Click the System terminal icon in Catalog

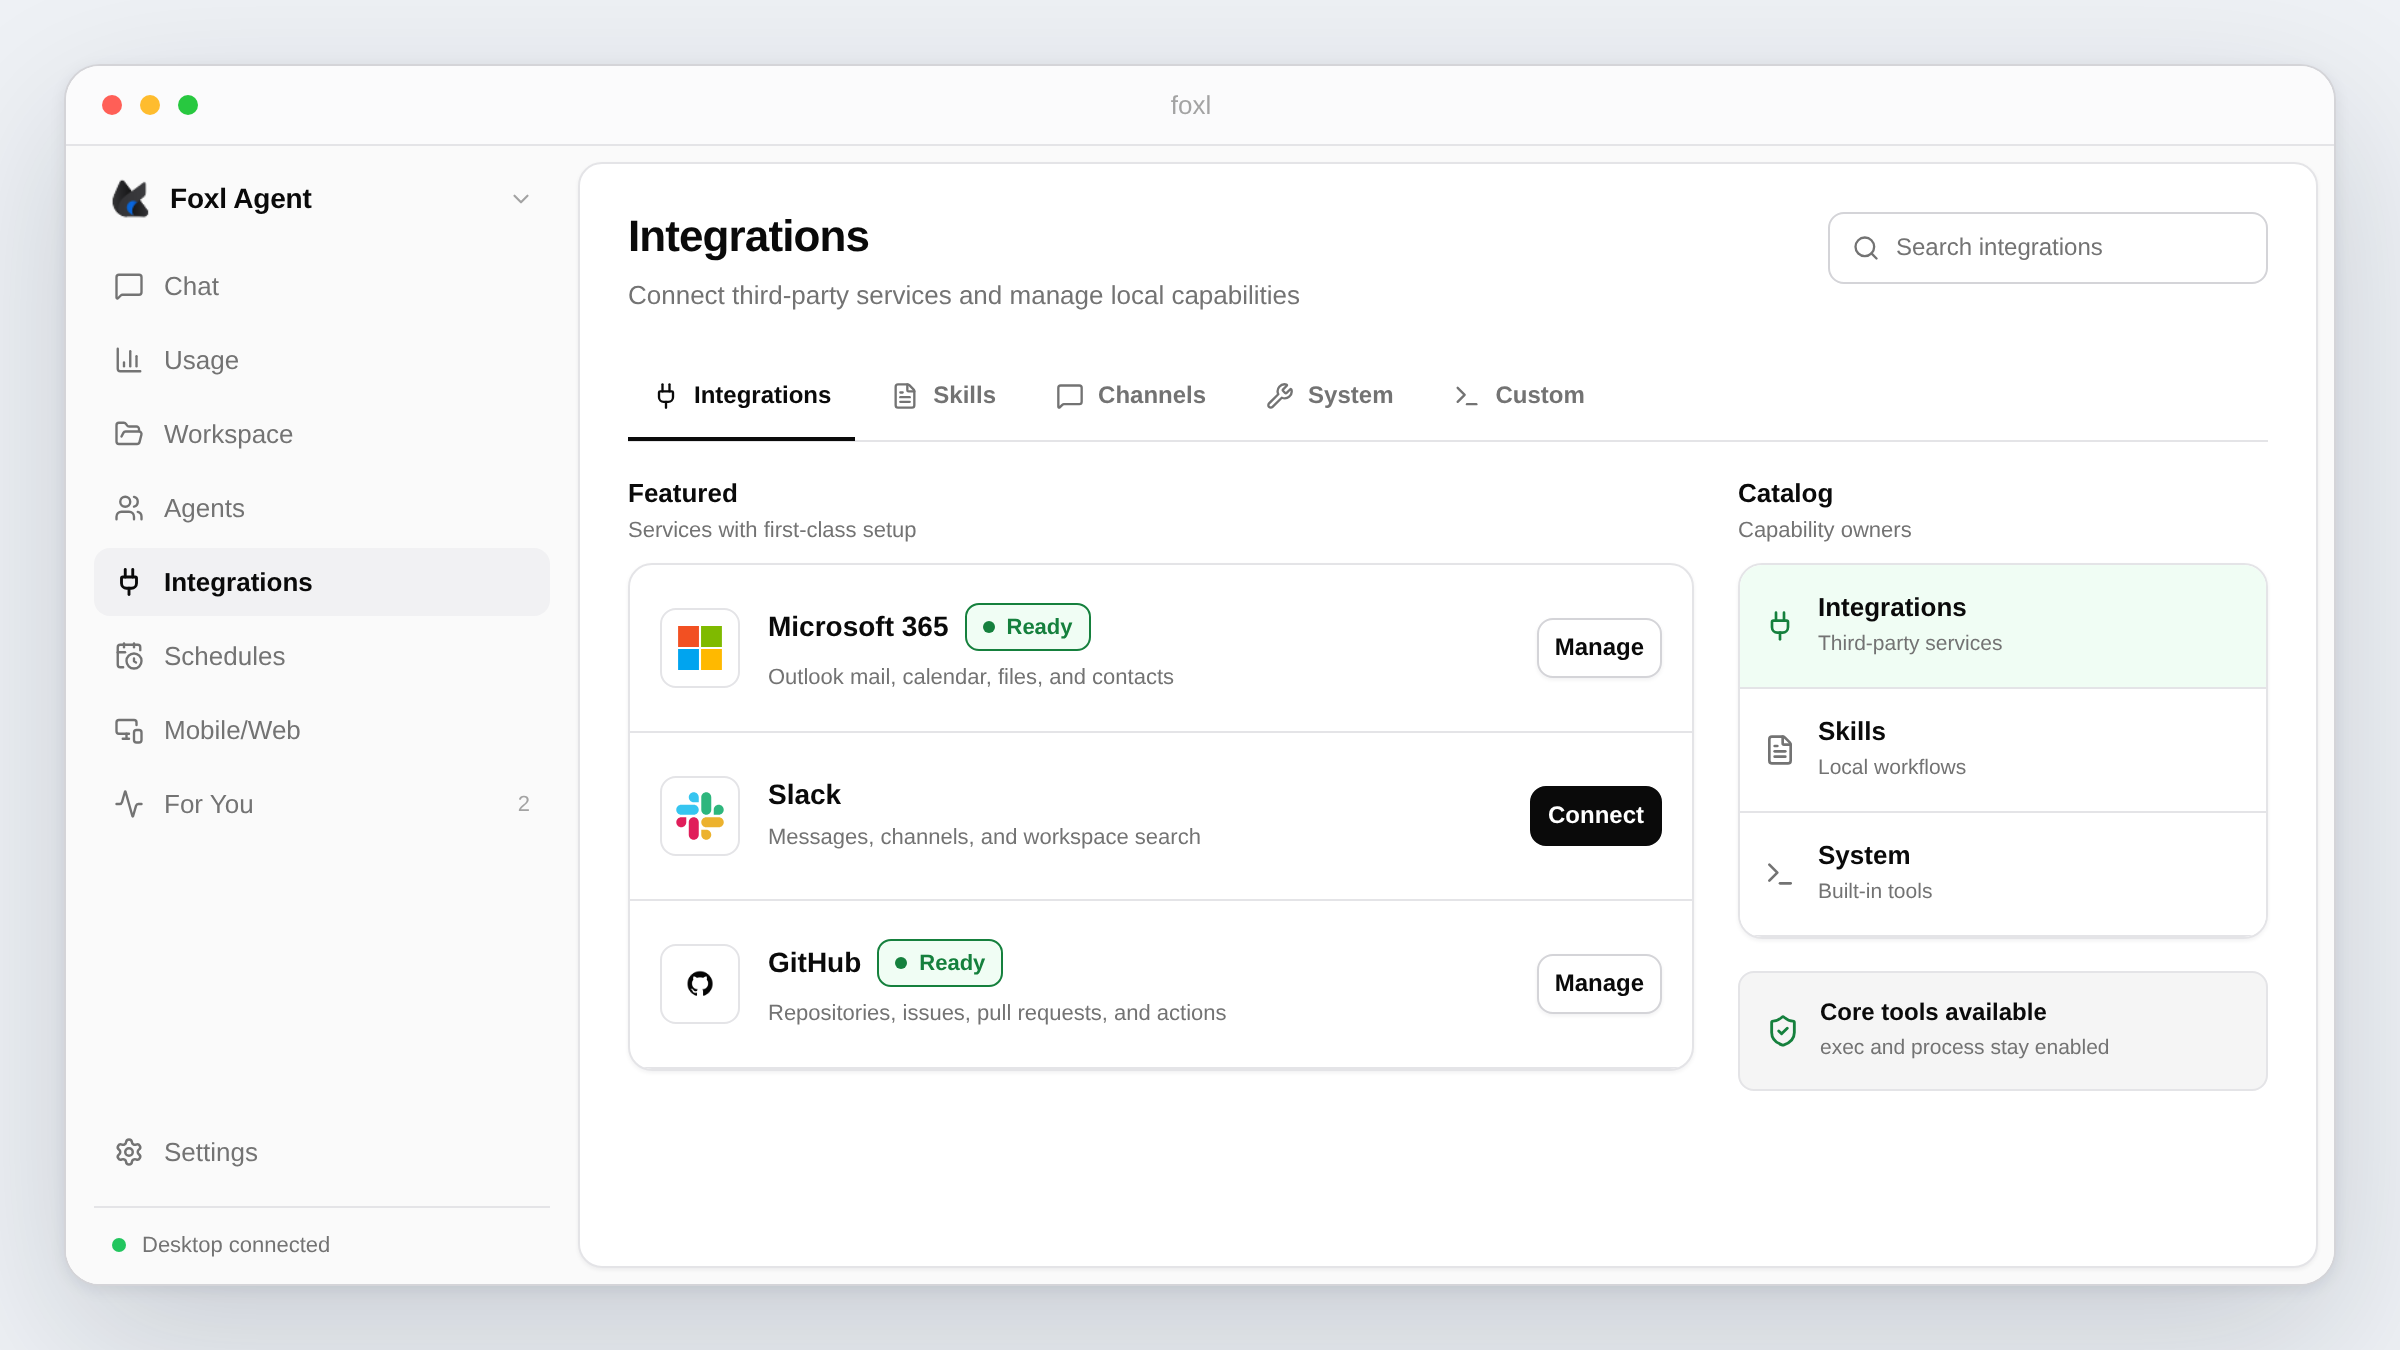(x=1780, y=874)
